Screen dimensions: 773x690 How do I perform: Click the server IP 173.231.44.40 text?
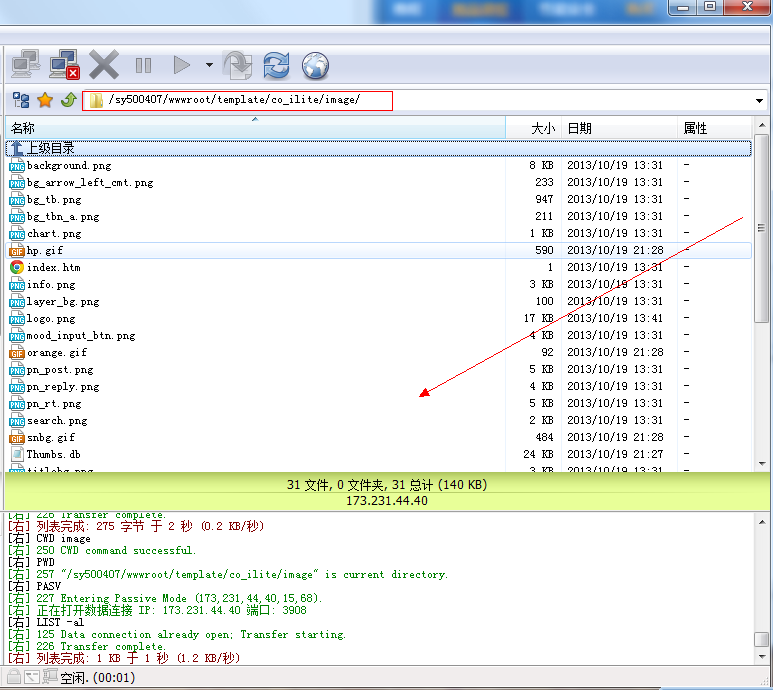pyautogui.click(x=387, y=501)
